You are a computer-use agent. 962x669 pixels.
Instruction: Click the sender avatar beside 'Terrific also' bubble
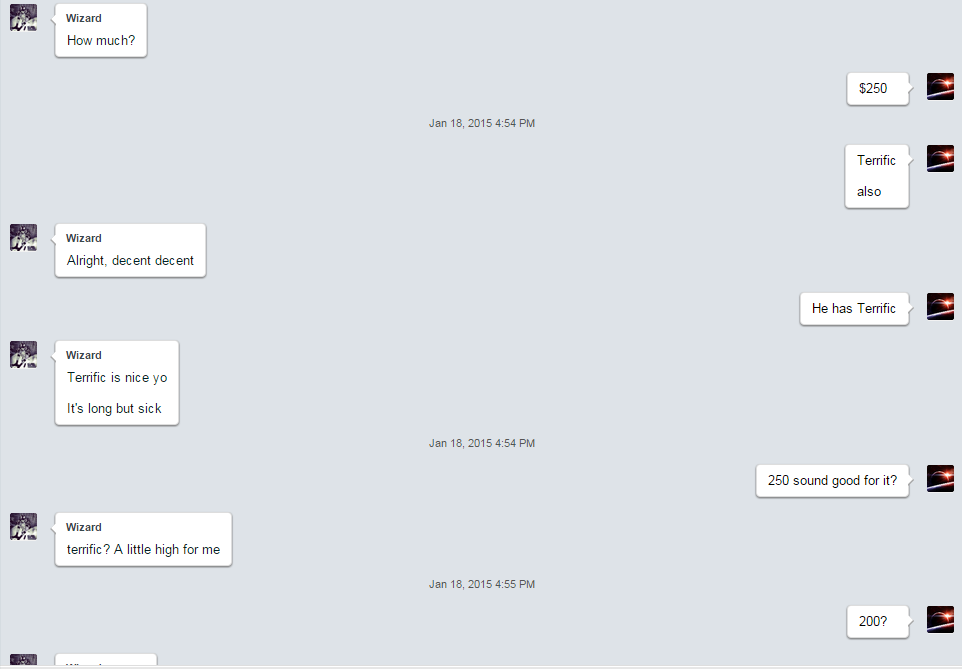pos(940,158)
